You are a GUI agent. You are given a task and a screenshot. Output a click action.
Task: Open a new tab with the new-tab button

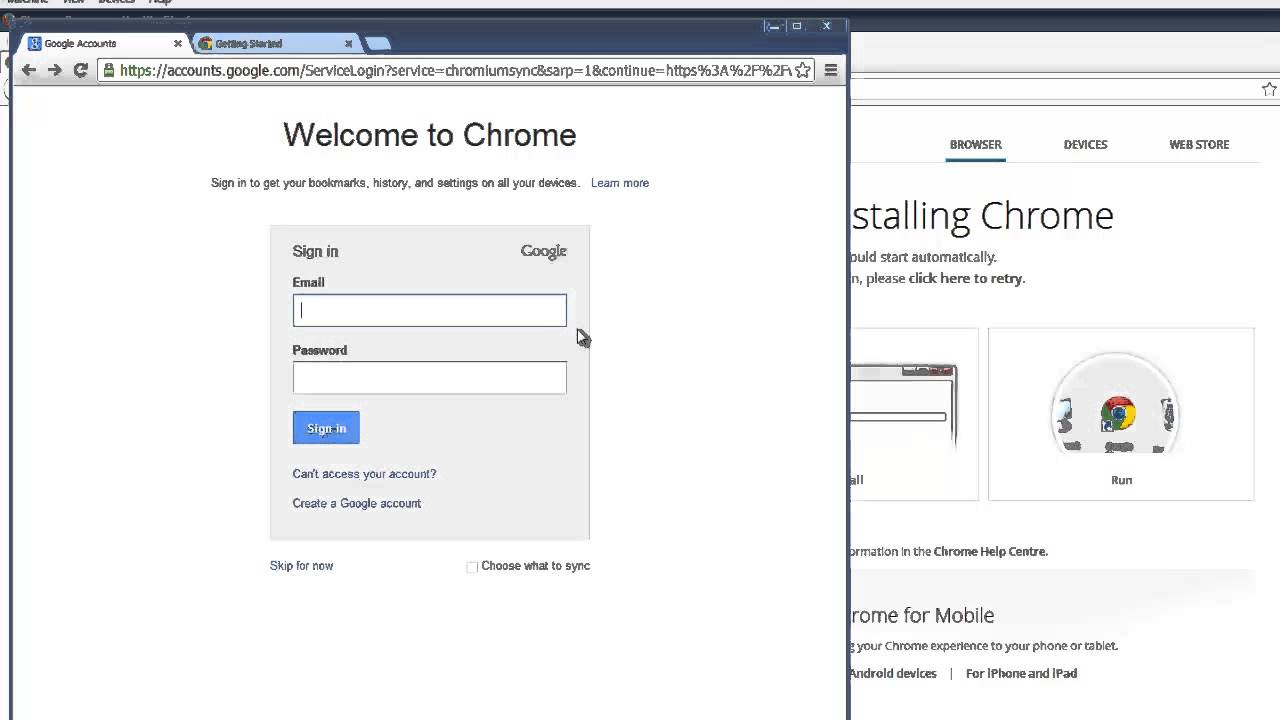[x=377, y=43]
